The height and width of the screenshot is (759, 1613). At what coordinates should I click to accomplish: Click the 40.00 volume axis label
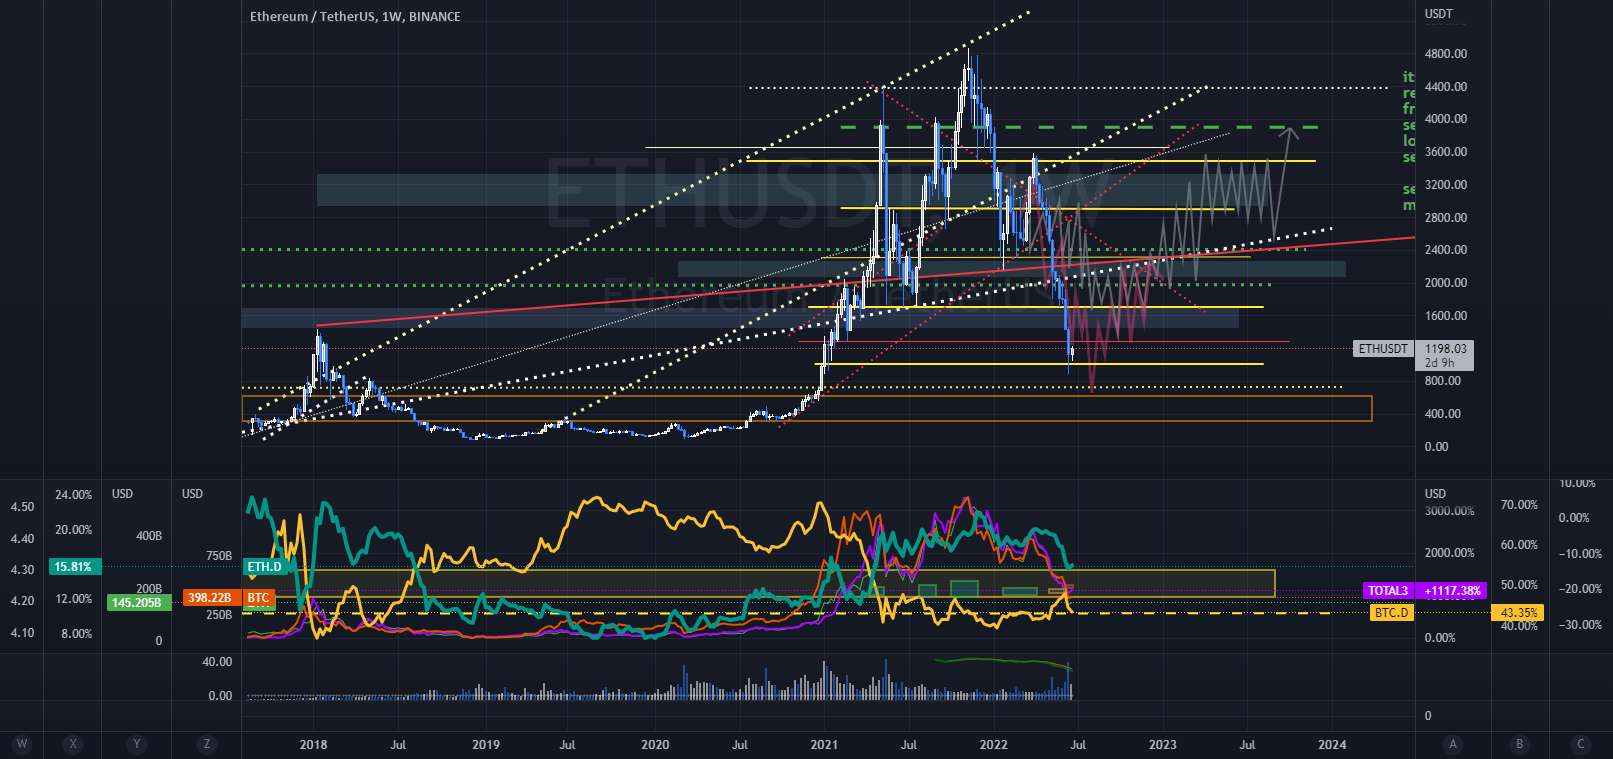point(217,662)
